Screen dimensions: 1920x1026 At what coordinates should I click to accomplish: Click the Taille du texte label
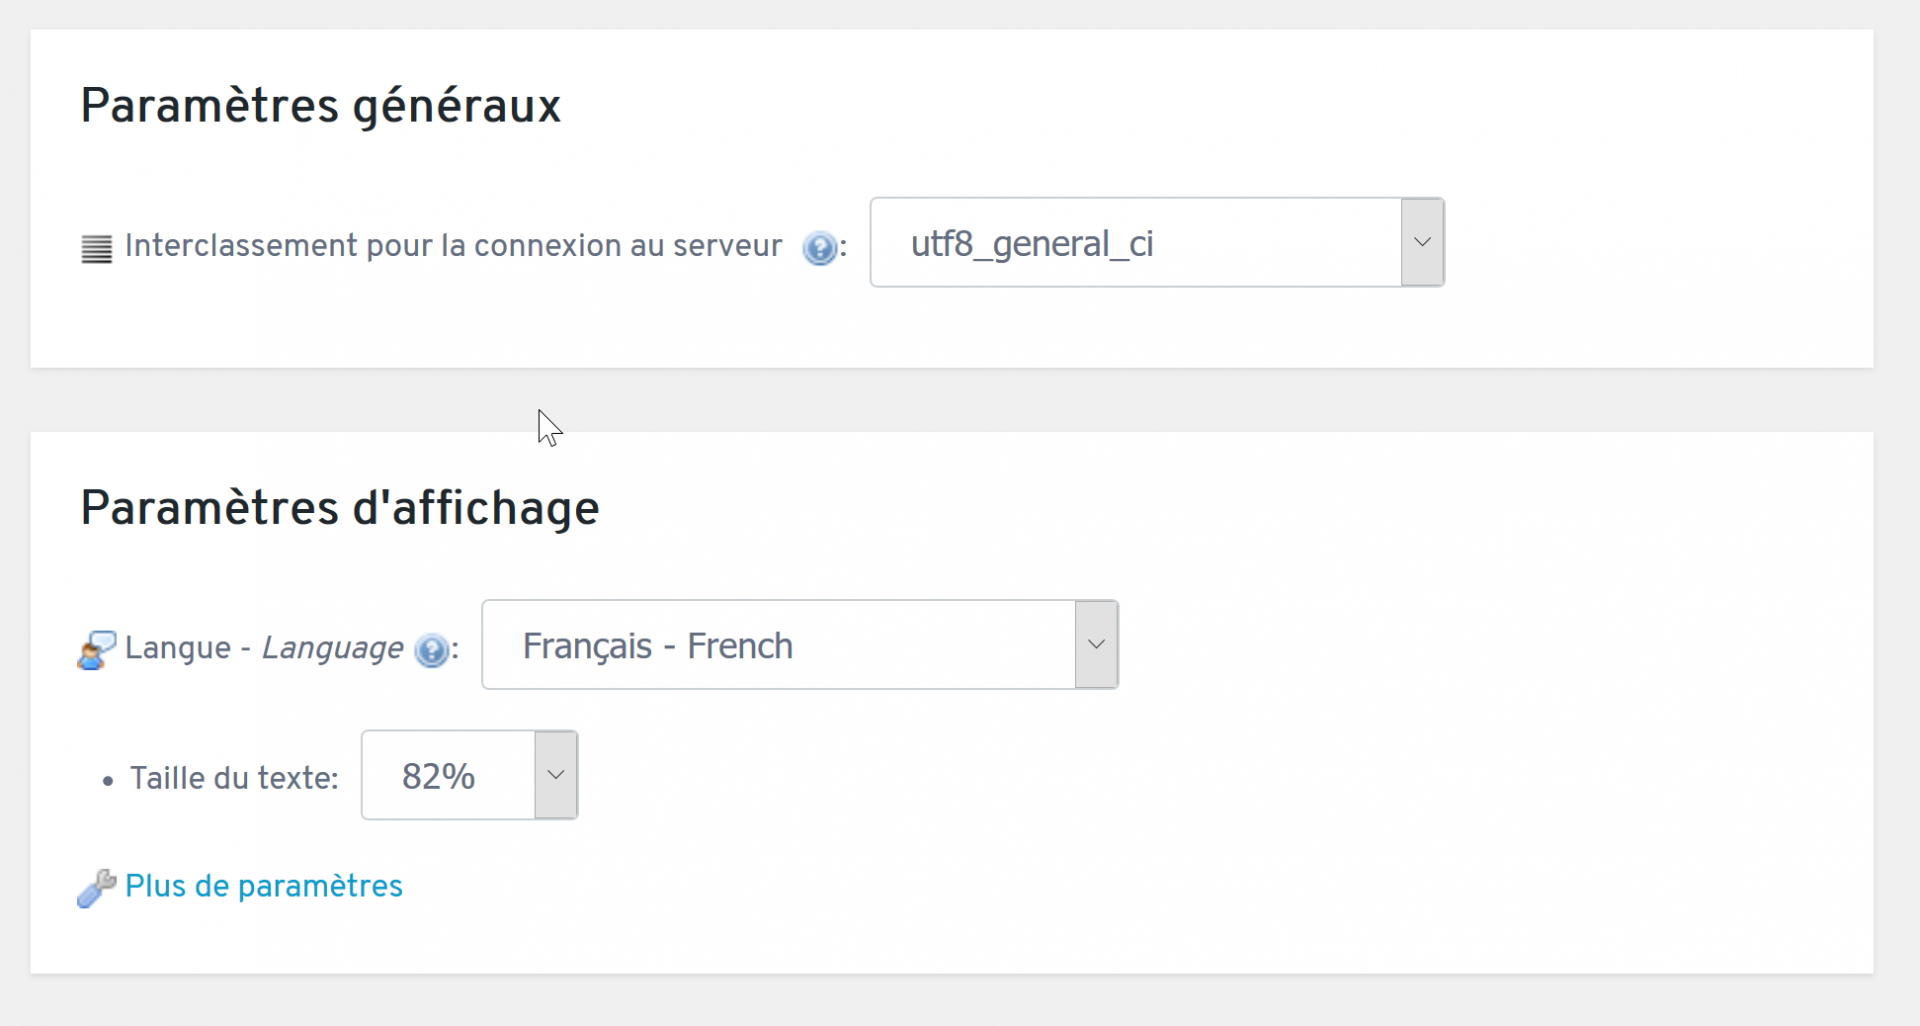tap(234, 778)
